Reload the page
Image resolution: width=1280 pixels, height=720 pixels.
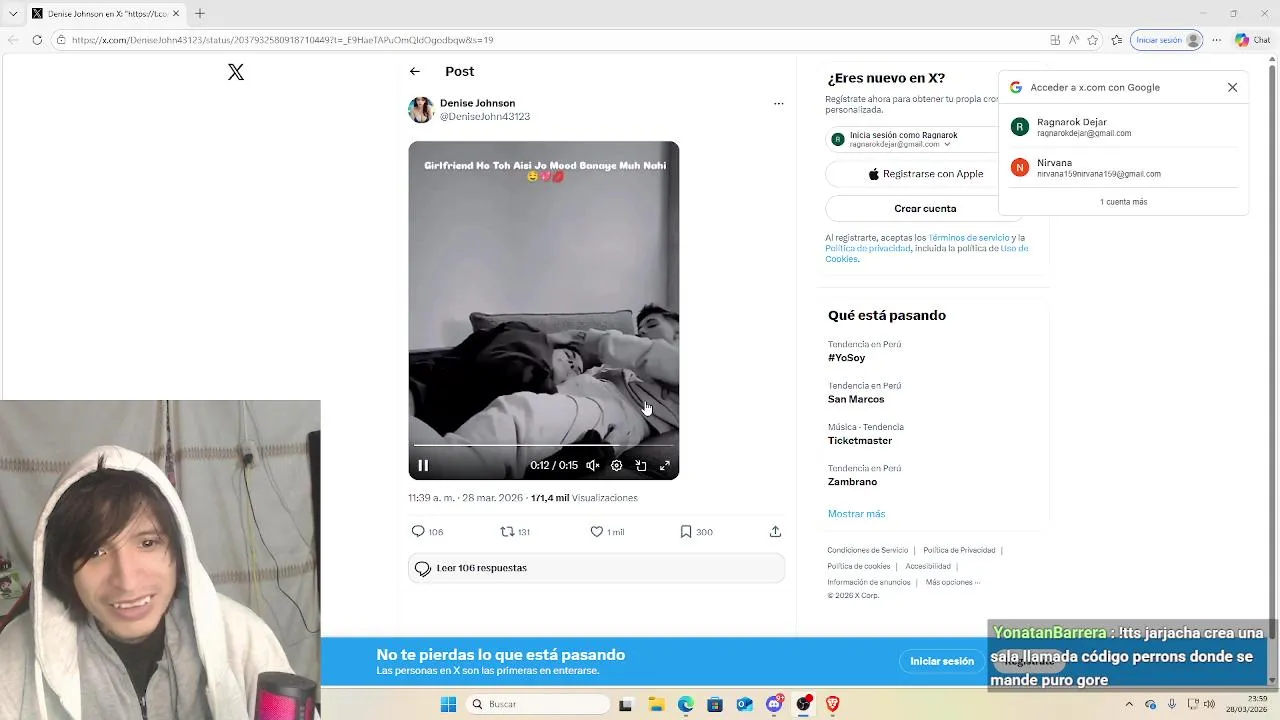[37, 40]
